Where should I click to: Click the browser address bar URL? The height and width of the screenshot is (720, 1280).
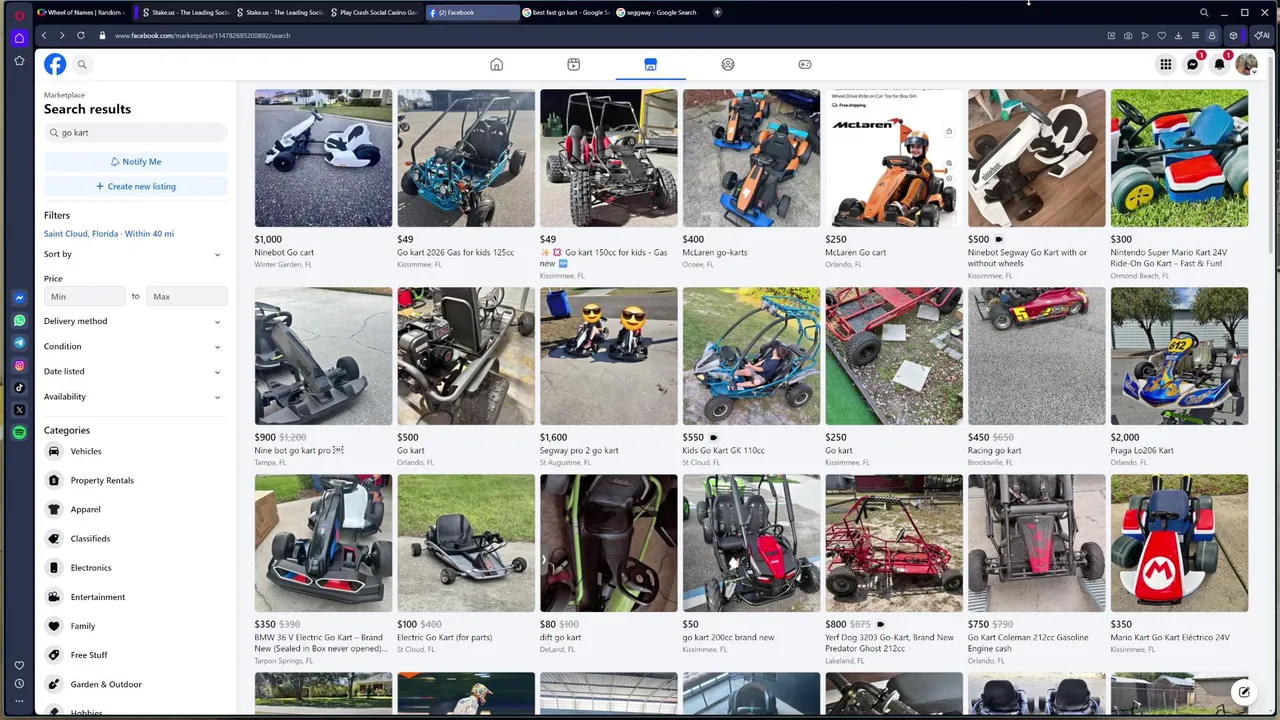(202, 36)
